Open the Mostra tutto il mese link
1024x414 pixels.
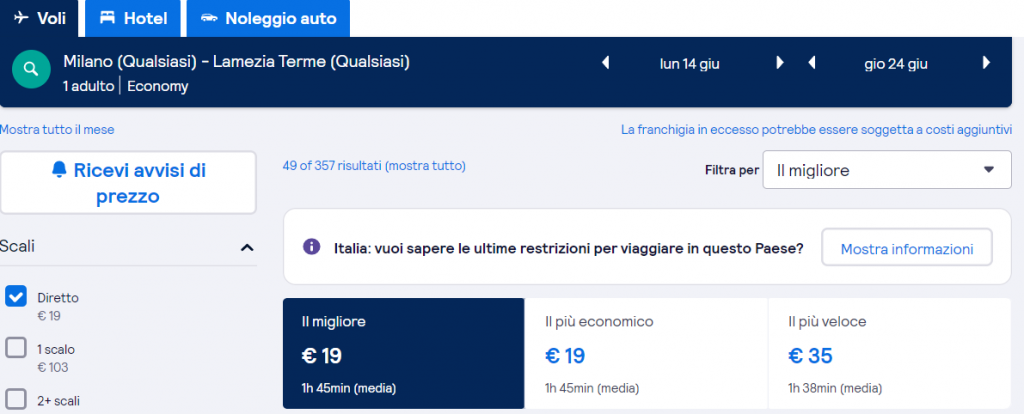[x=64, y=129]
